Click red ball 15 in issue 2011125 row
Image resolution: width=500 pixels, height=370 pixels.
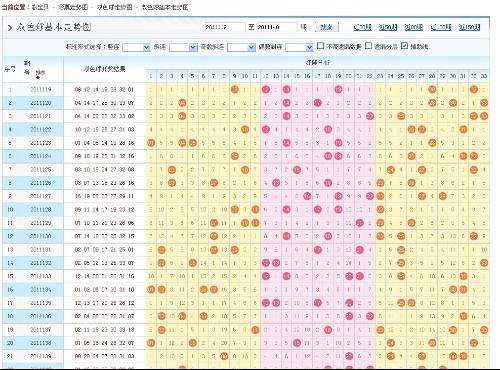click(x=297, y=170)
